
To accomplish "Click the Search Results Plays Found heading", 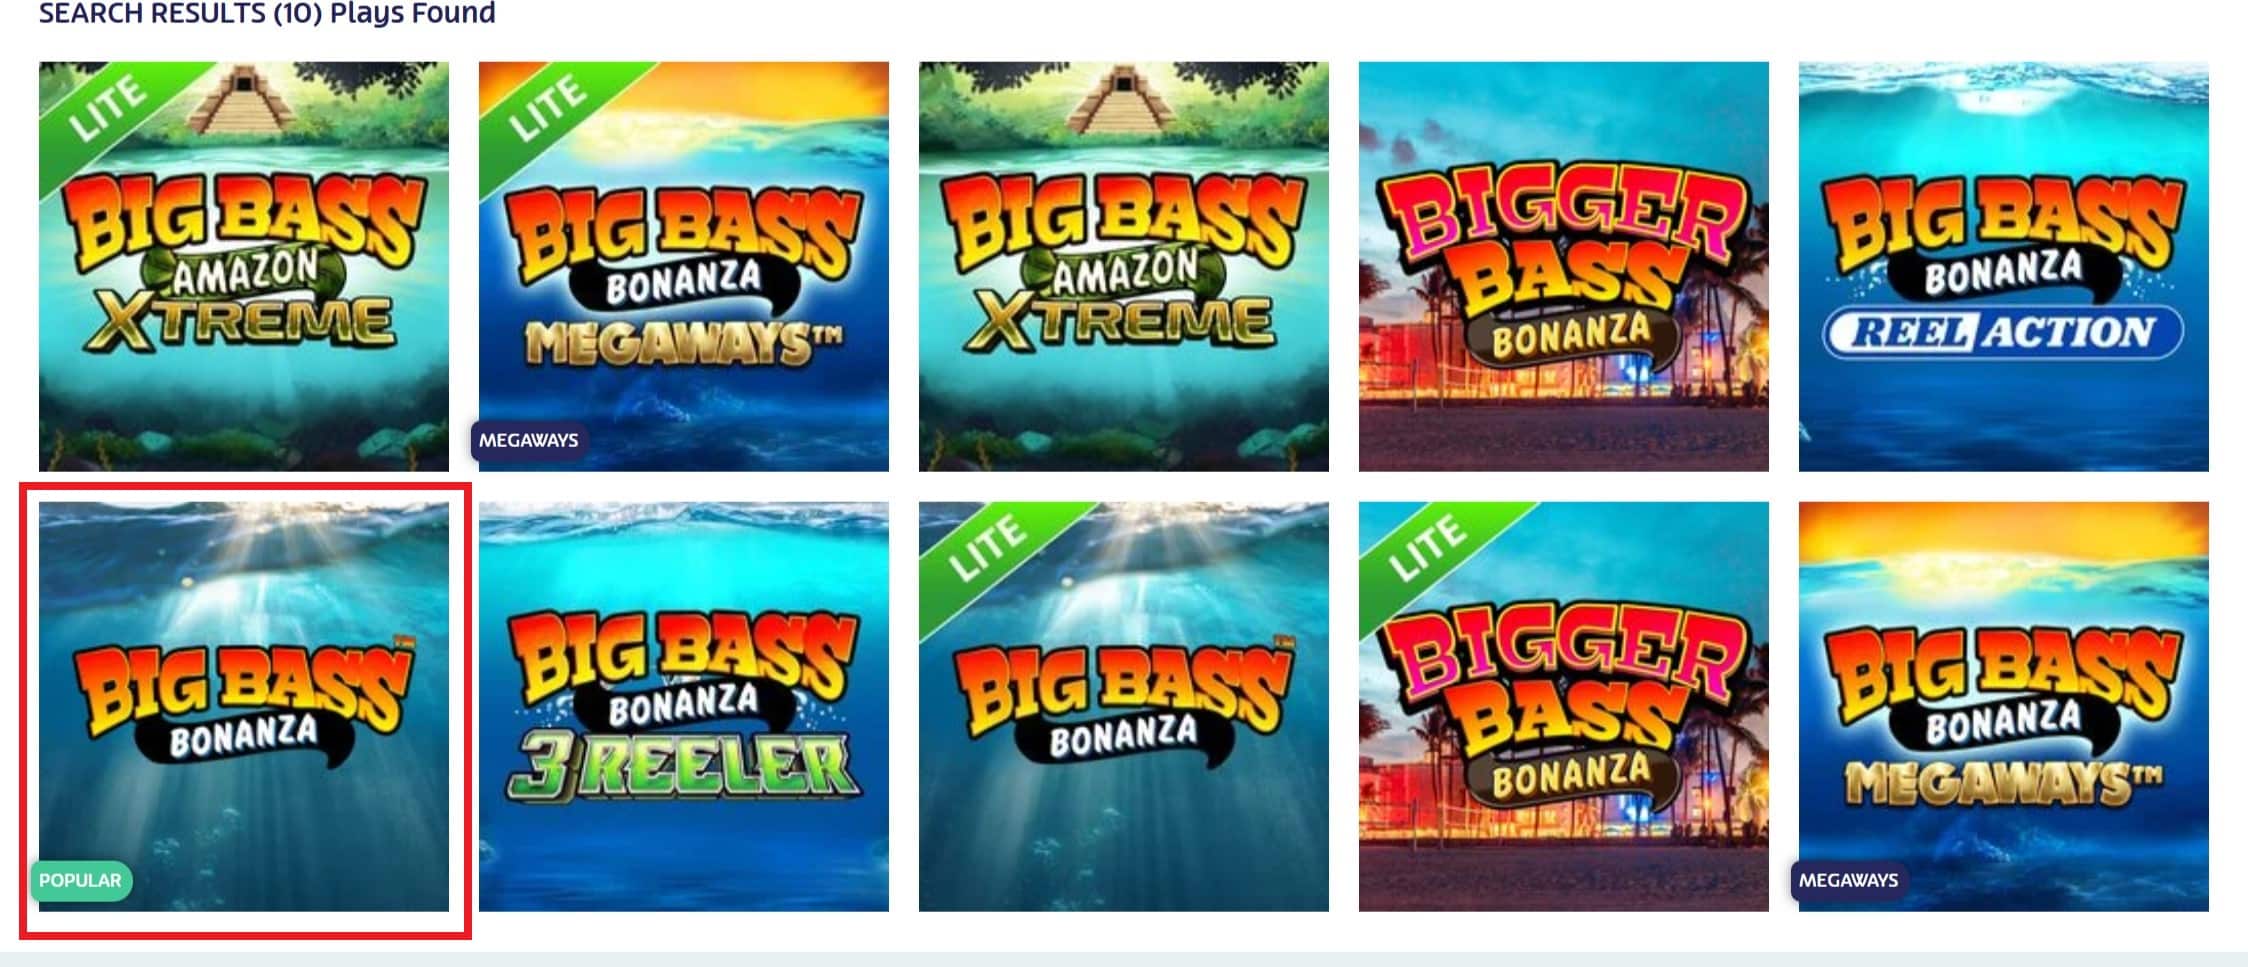I will click(267, 13).
